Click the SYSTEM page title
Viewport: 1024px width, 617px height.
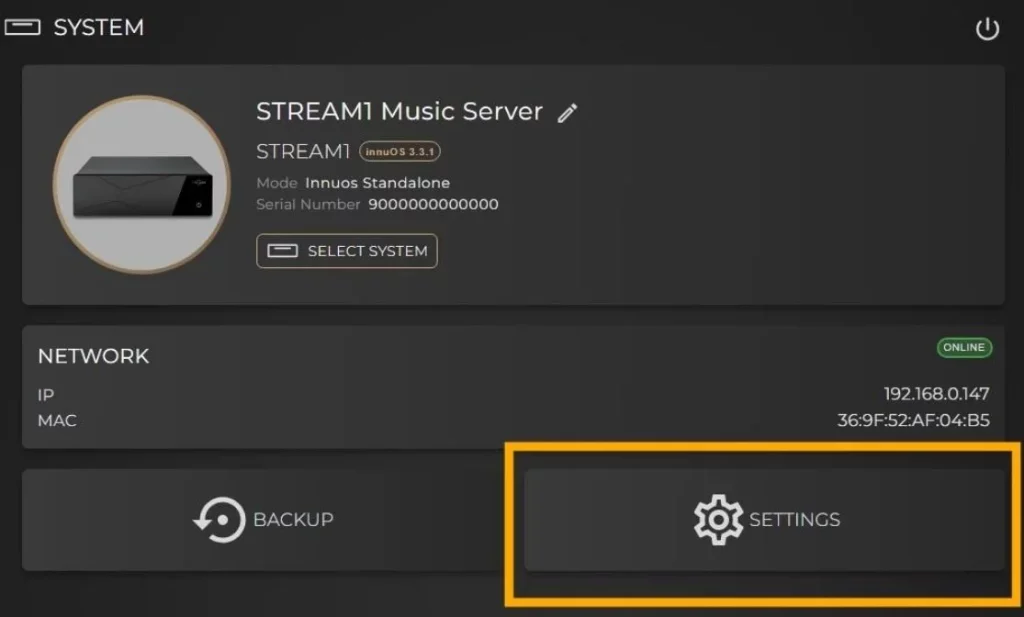tap(99, 27)
